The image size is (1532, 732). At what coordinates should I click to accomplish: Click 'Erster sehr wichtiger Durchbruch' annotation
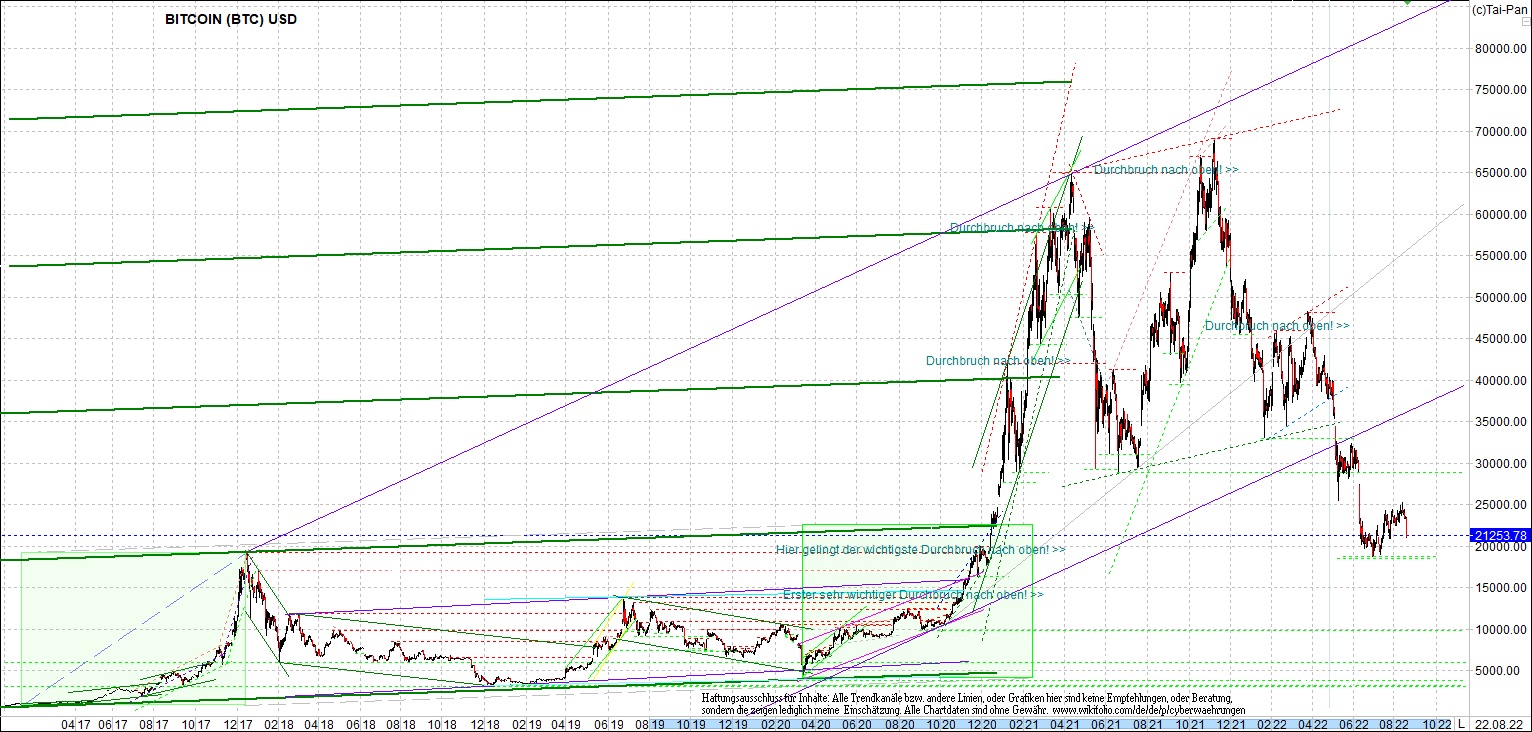(913, 595)
